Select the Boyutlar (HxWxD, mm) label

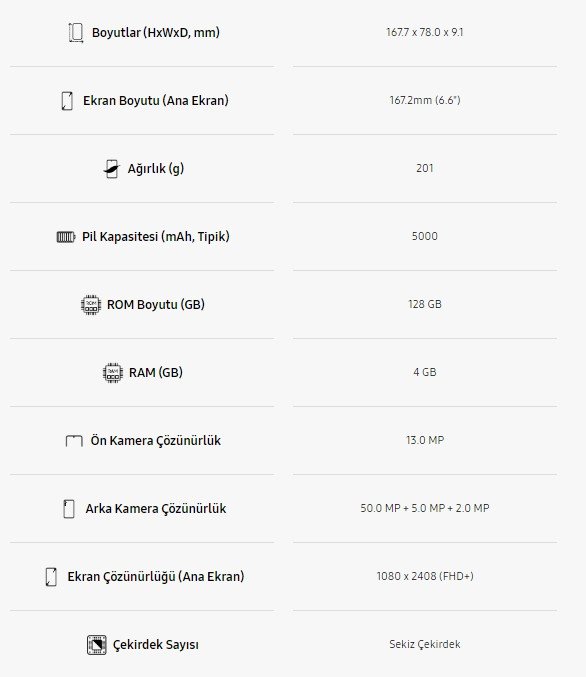coord(156,32)
